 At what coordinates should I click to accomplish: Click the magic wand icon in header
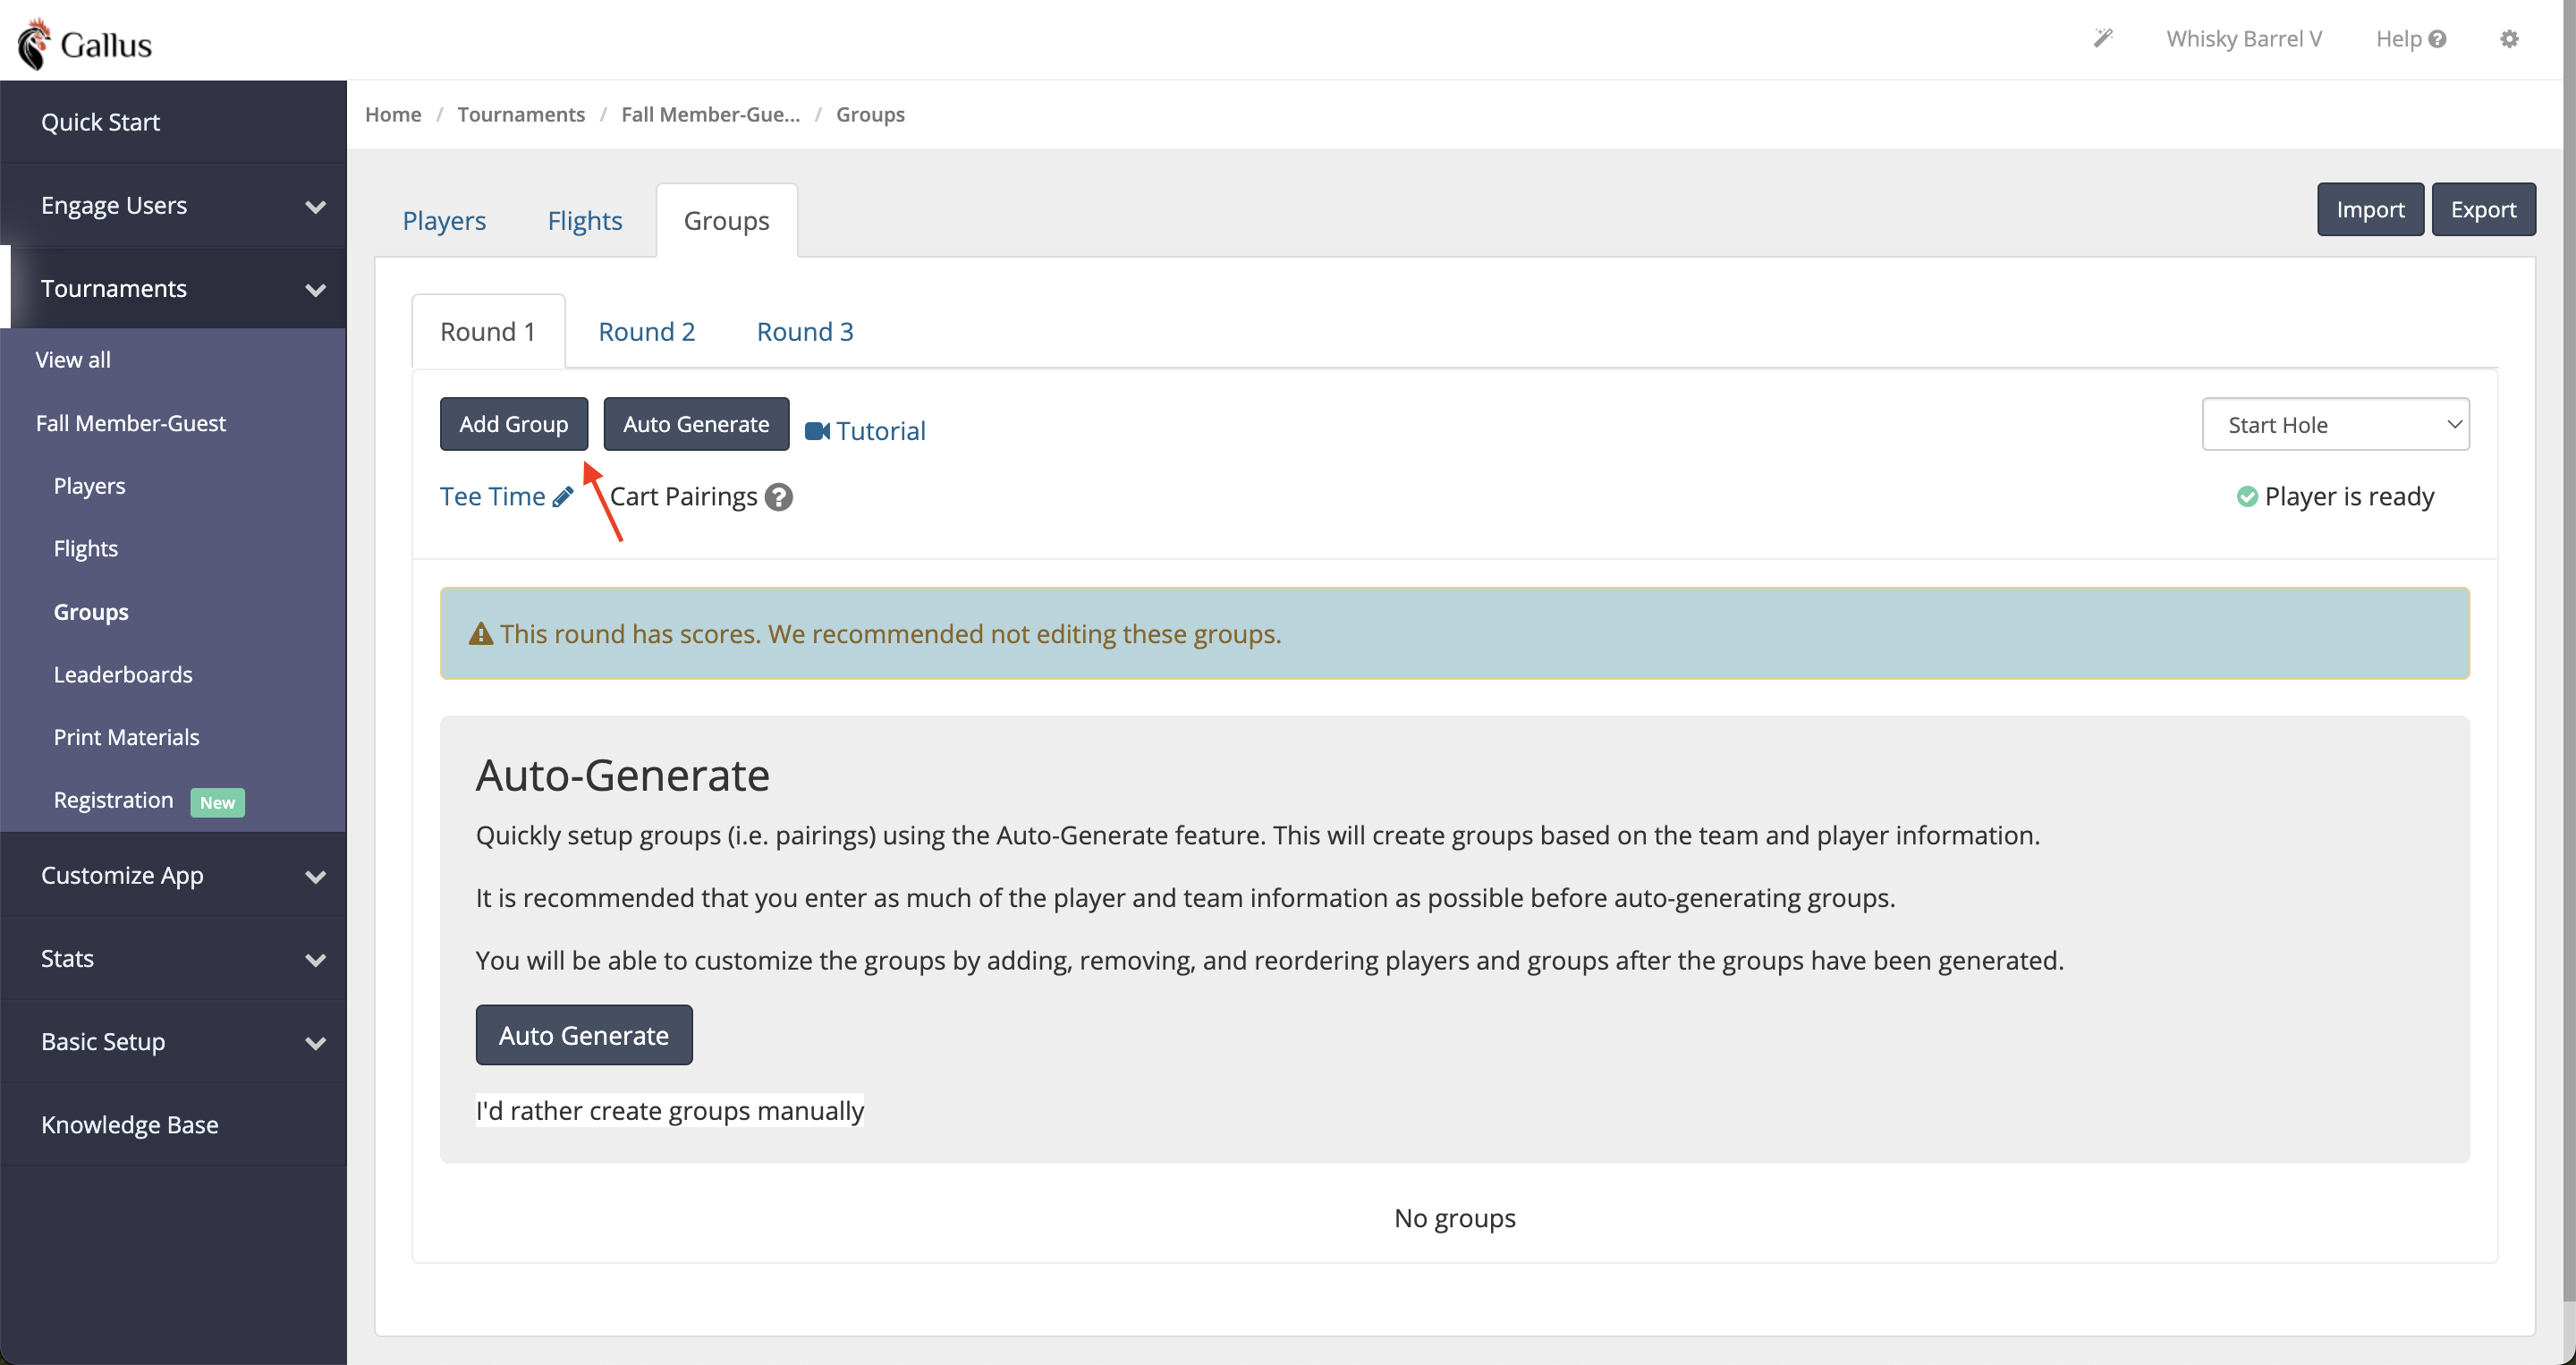click(2103, 38)
